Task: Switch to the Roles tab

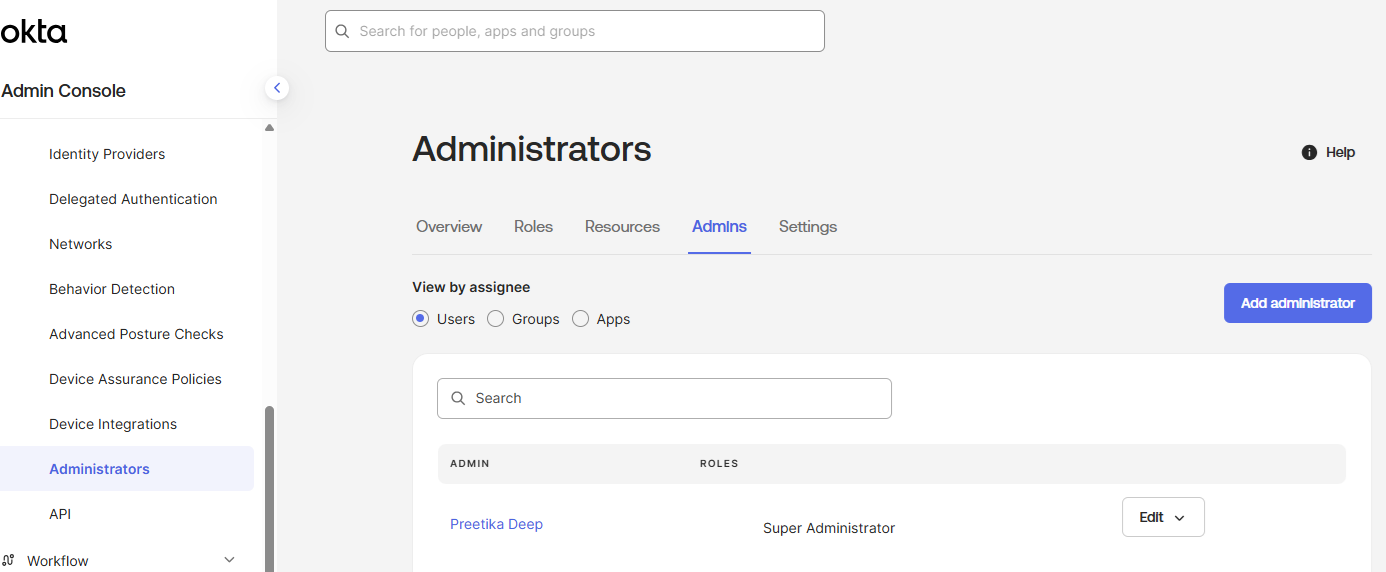Action: click(x=533, y=227)
